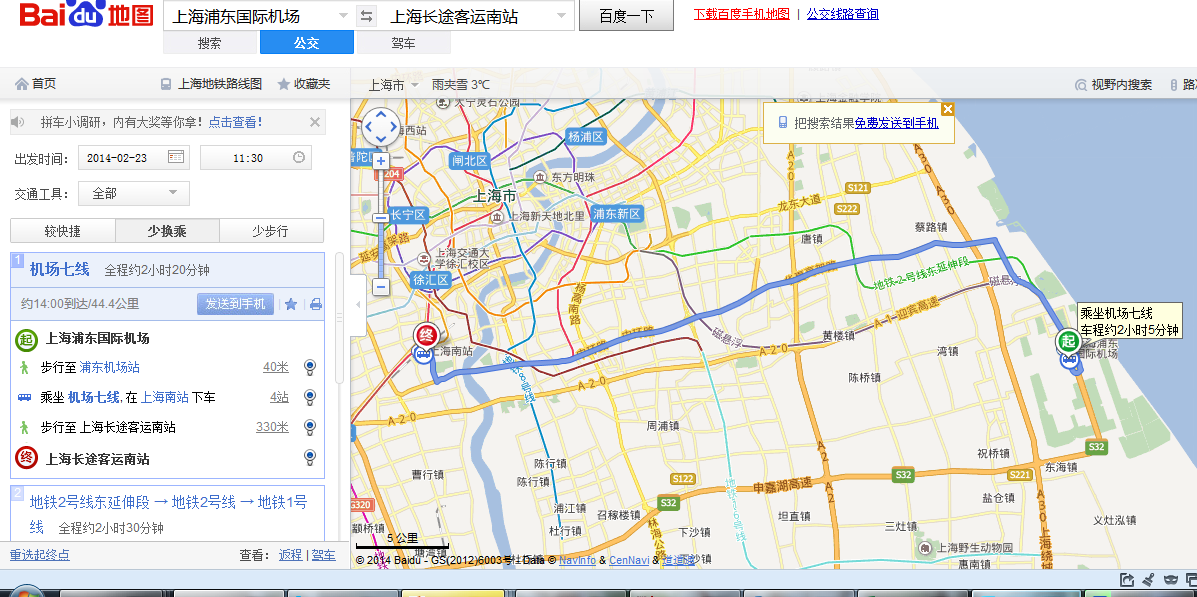
Task: Click the 上海野生动物园 landmark icon
Action: pyautogui.click(x=925, y=548)
